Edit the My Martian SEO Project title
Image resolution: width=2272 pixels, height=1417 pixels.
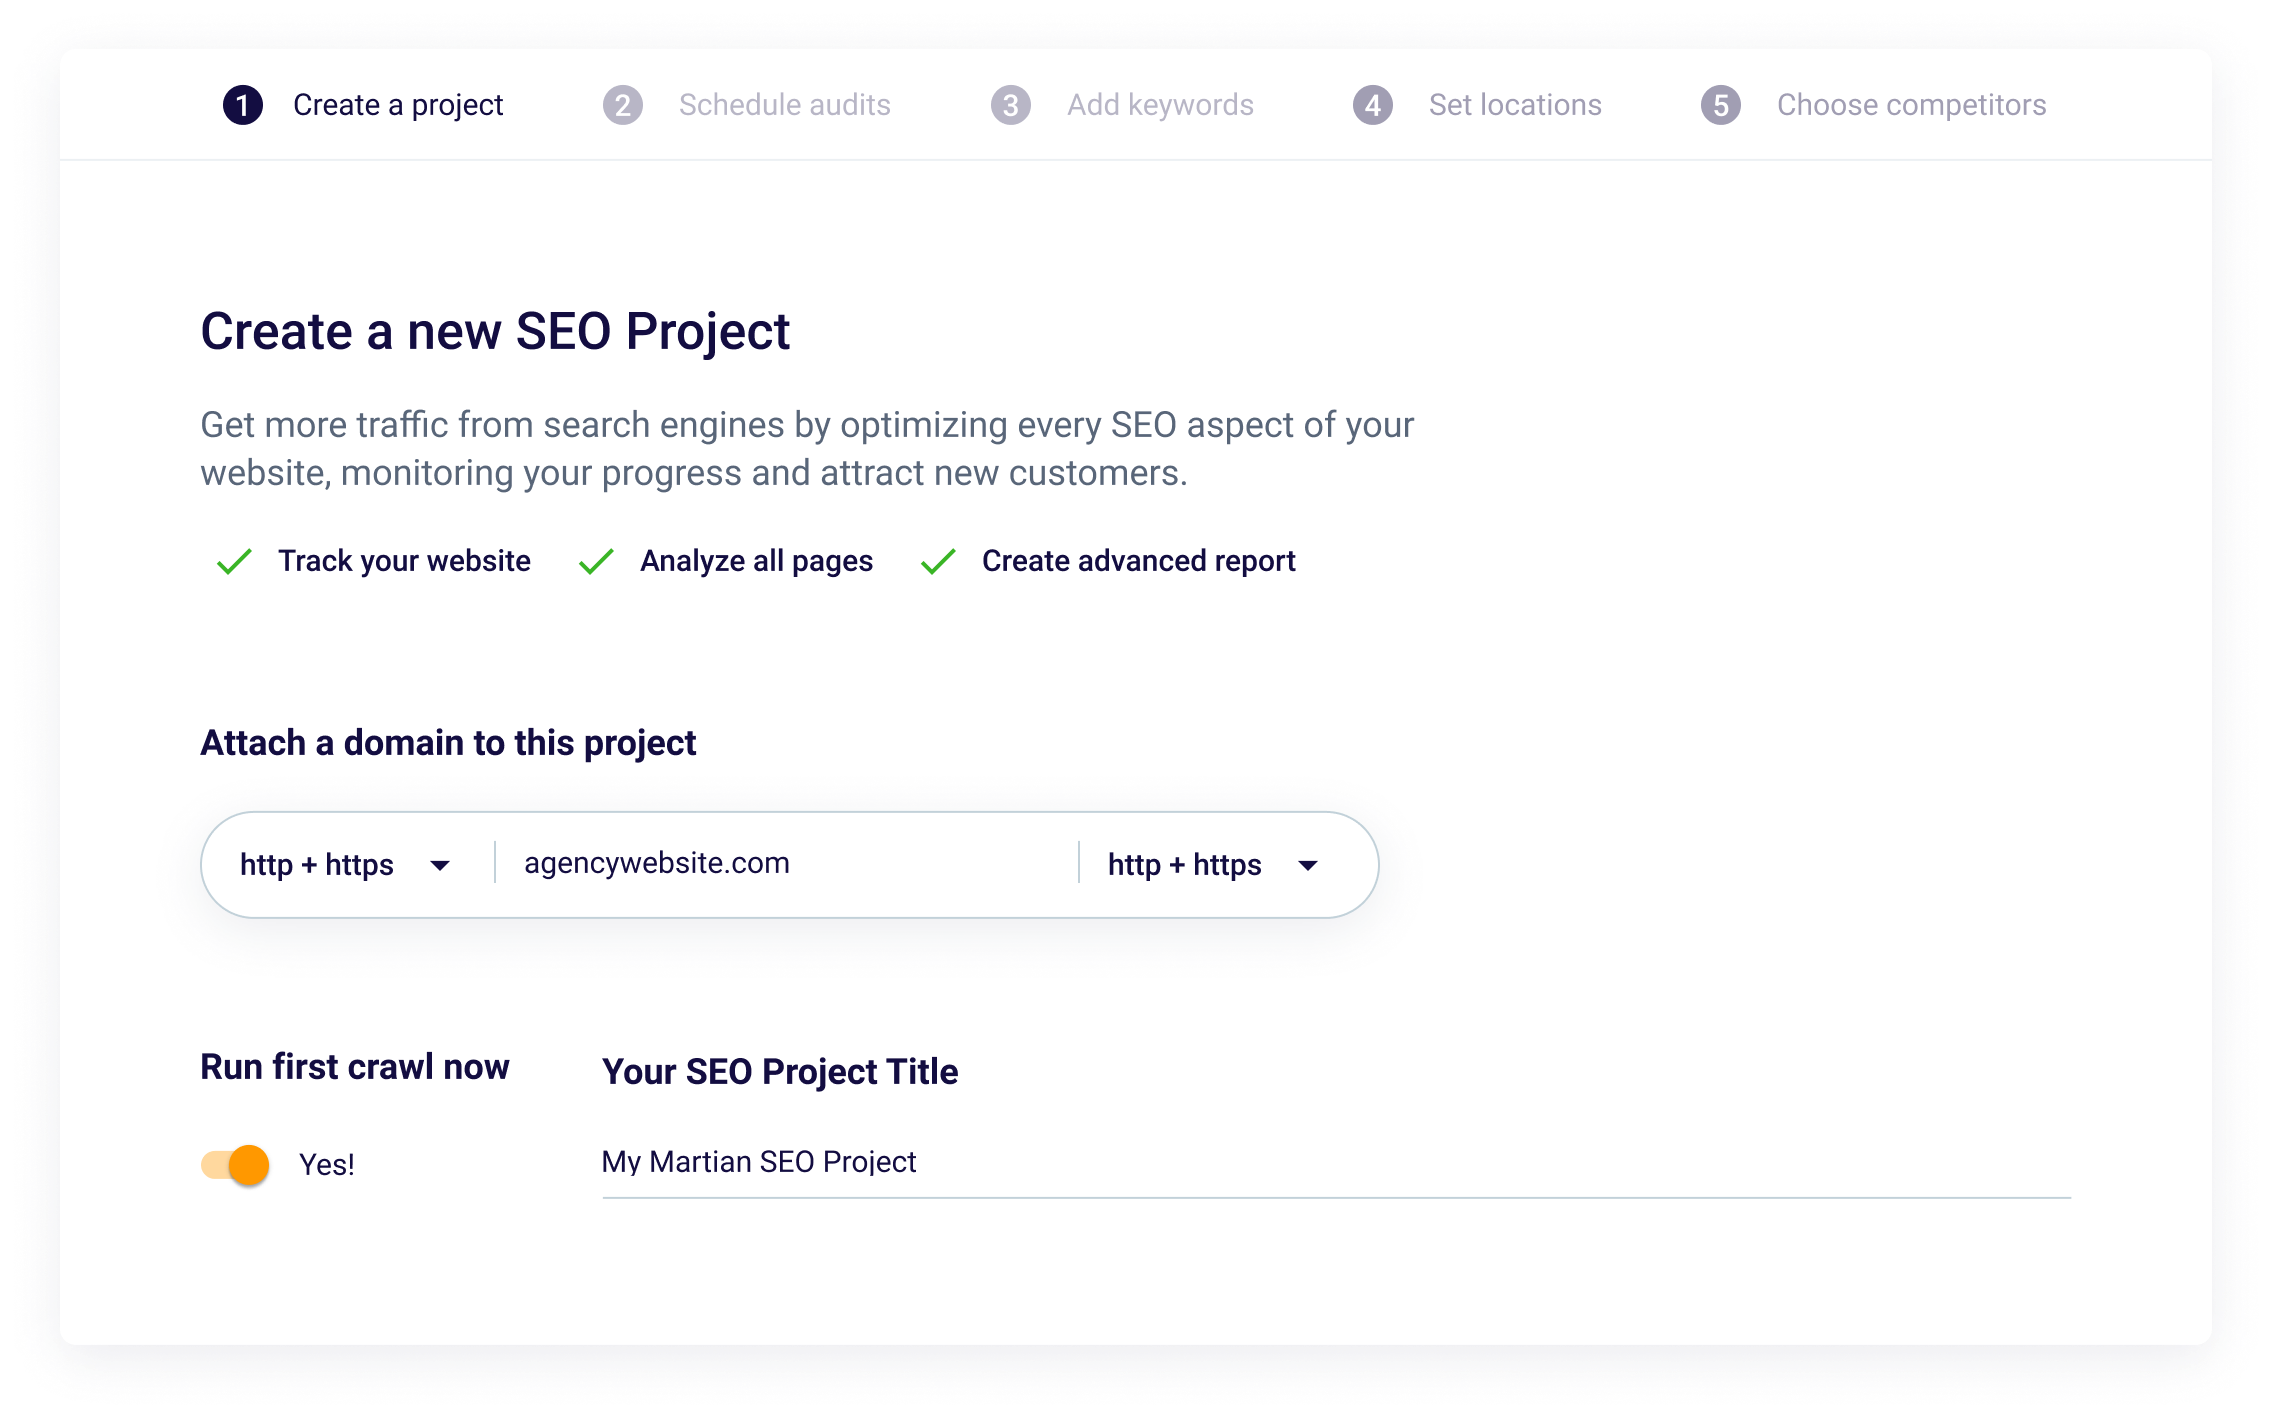[x=758, y=1163]
